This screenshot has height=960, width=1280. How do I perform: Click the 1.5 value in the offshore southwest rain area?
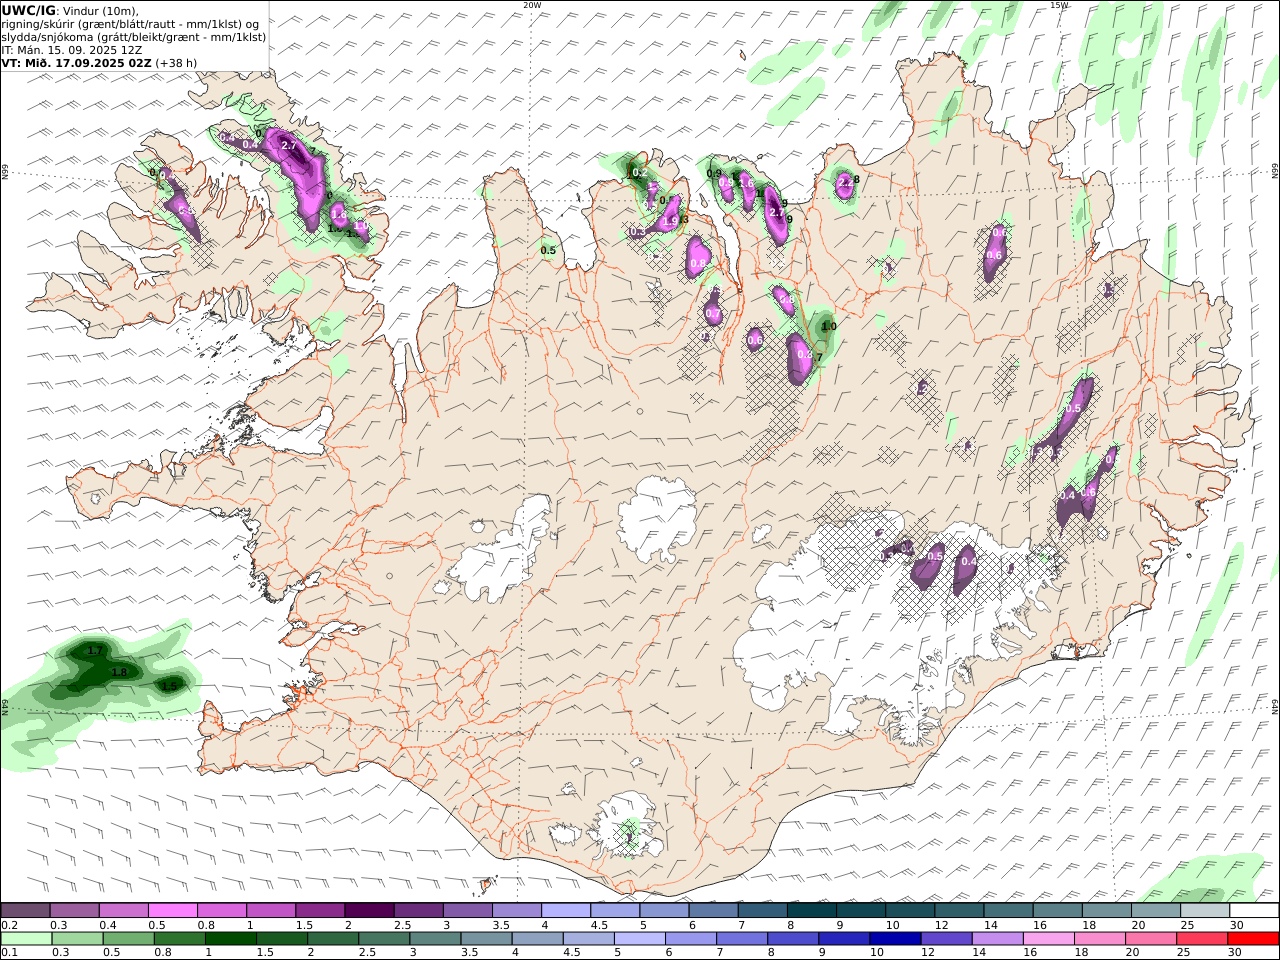(169, 686)
